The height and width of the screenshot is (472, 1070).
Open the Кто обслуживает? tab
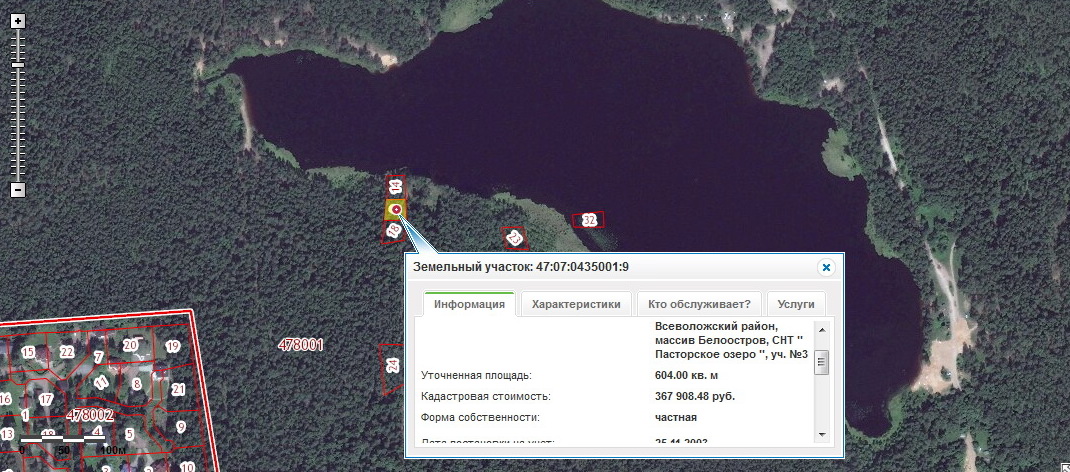[699, 304]
